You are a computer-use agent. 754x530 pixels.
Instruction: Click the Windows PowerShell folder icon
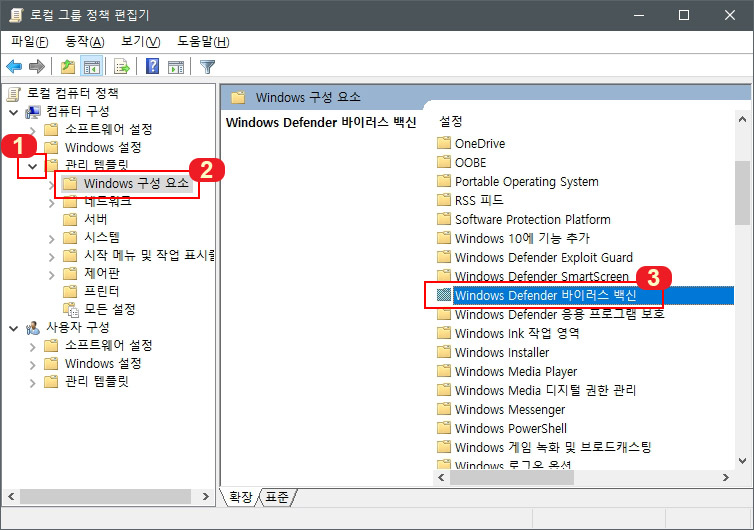point(443,428)
